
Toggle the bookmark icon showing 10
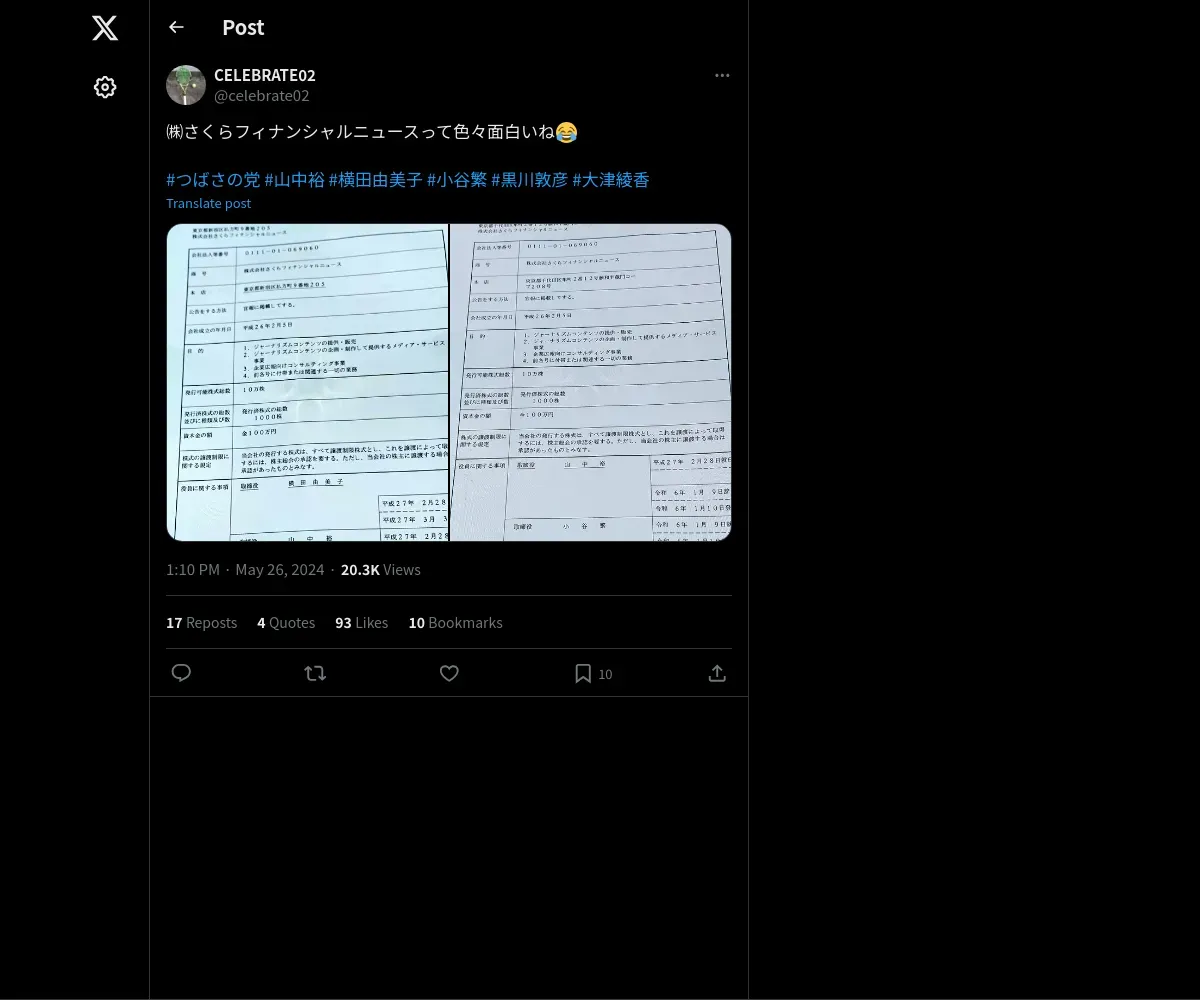click(x=593, y=673)
